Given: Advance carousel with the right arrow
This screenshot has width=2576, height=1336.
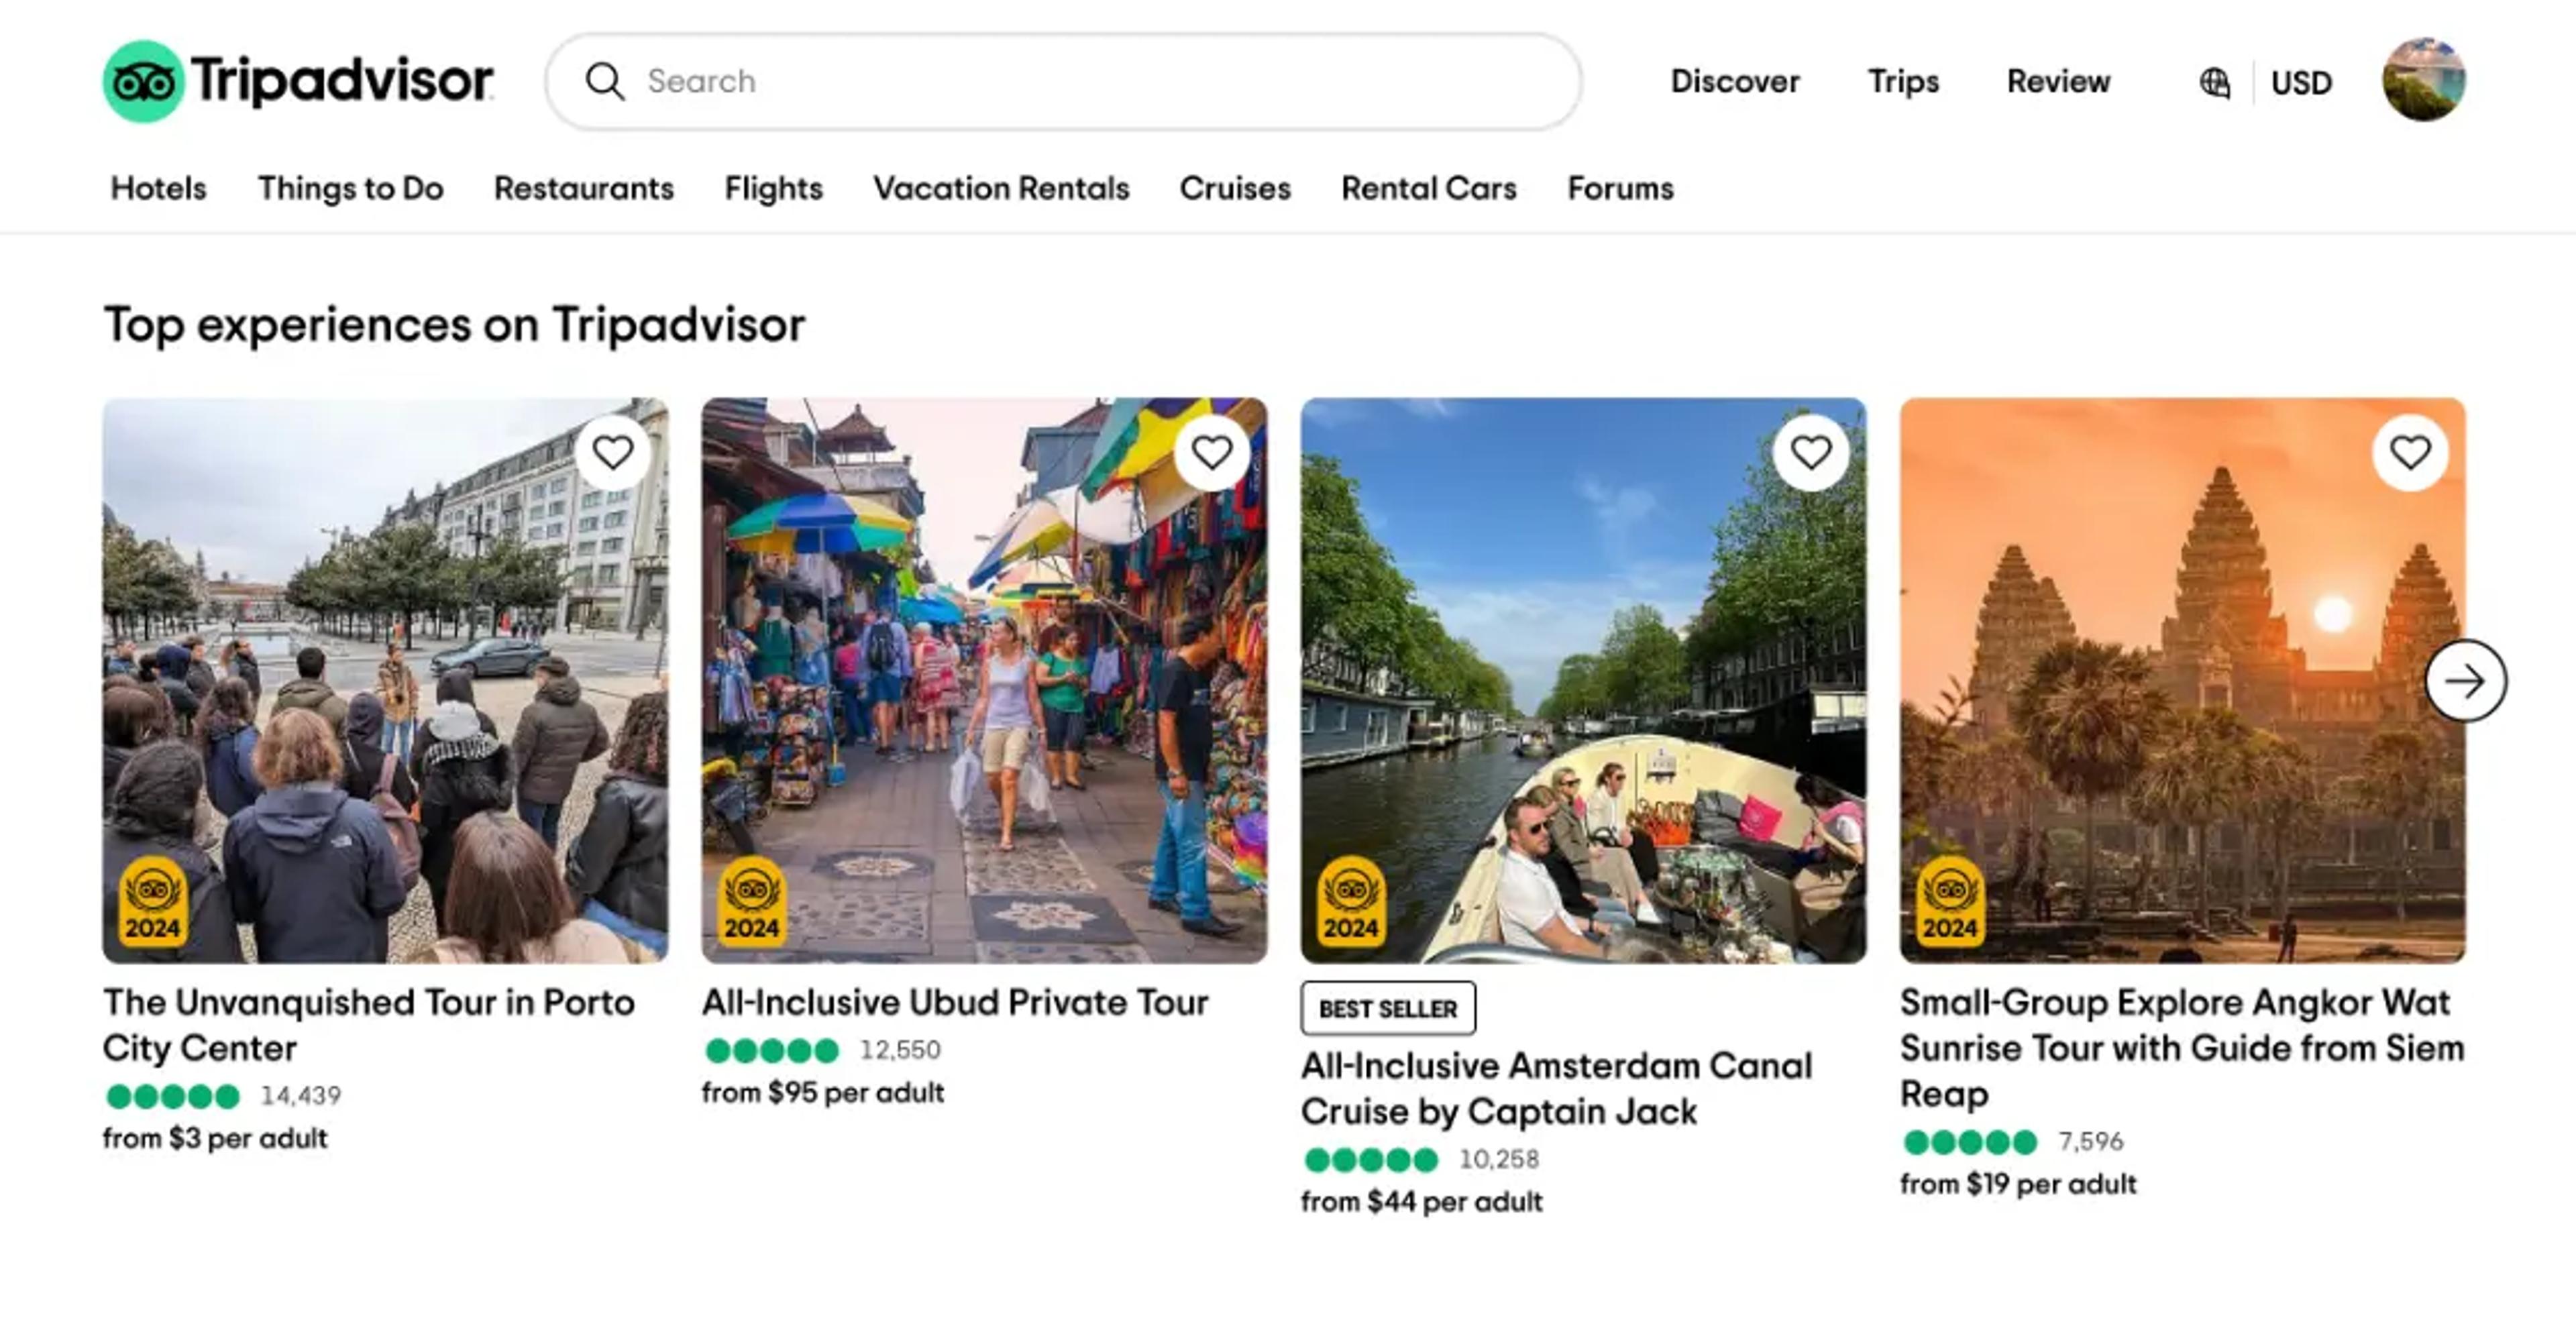Looking at the screenshot, I should tap(2466, 681).
